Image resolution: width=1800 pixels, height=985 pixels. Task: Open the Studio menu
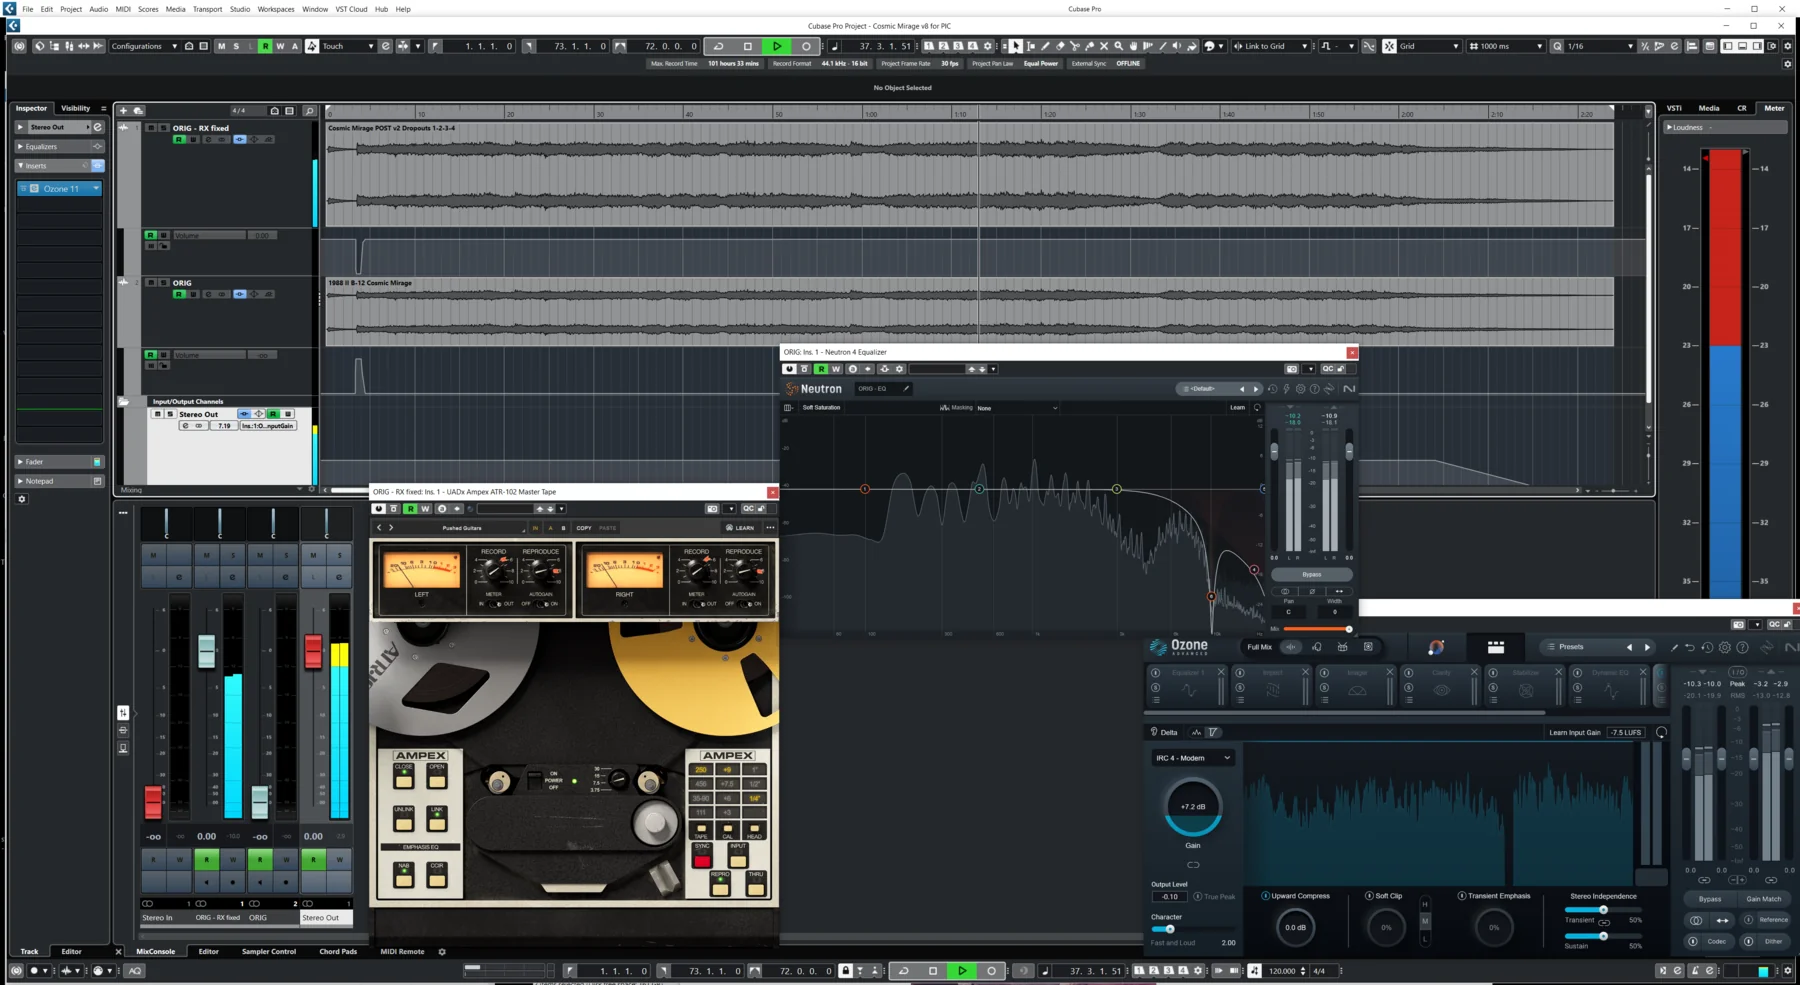[x=239, y=9]
